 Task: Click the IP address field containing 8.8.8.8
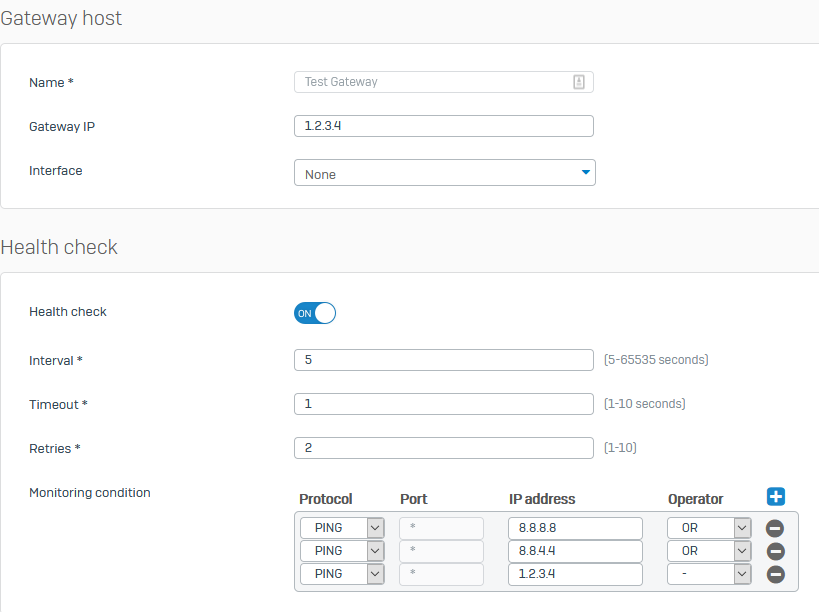pos(575,528)
